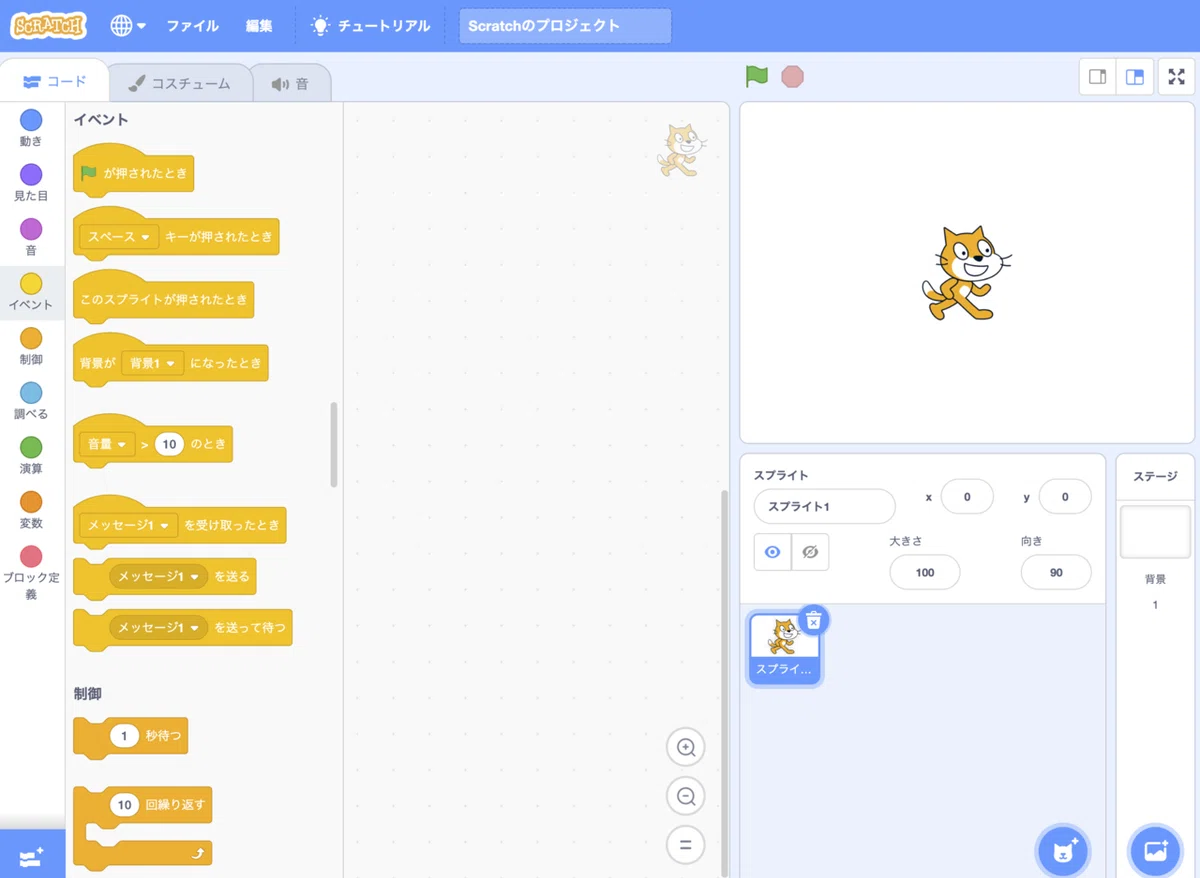Click the choose a backdrop button
The height and width of the screenshot is (878, 1200).
(x=1155, y=851)
